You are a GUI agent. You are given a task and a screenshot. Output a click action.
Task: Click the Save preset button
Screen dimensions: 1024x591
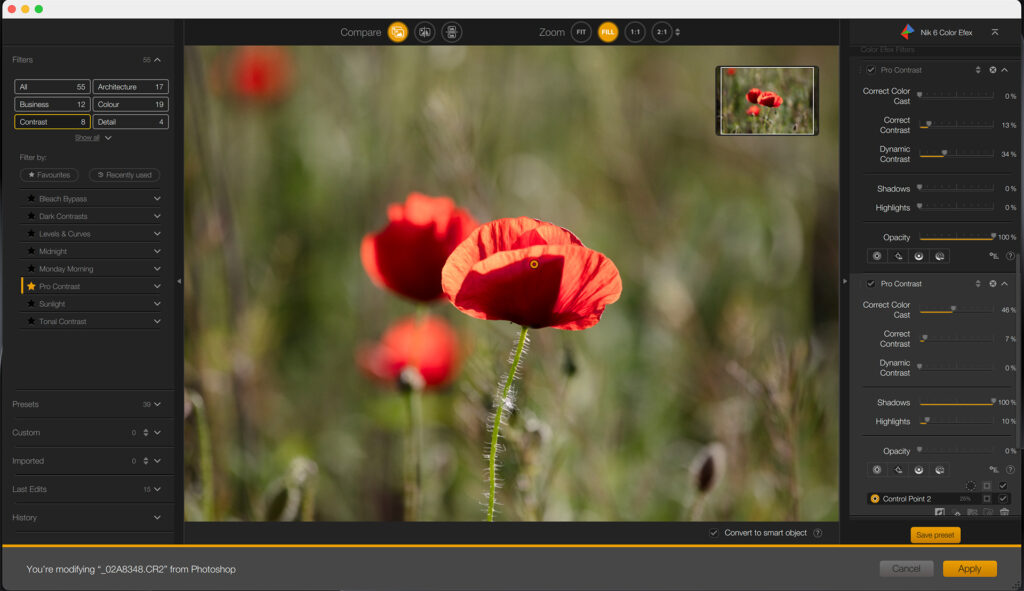tap(934, 535)
